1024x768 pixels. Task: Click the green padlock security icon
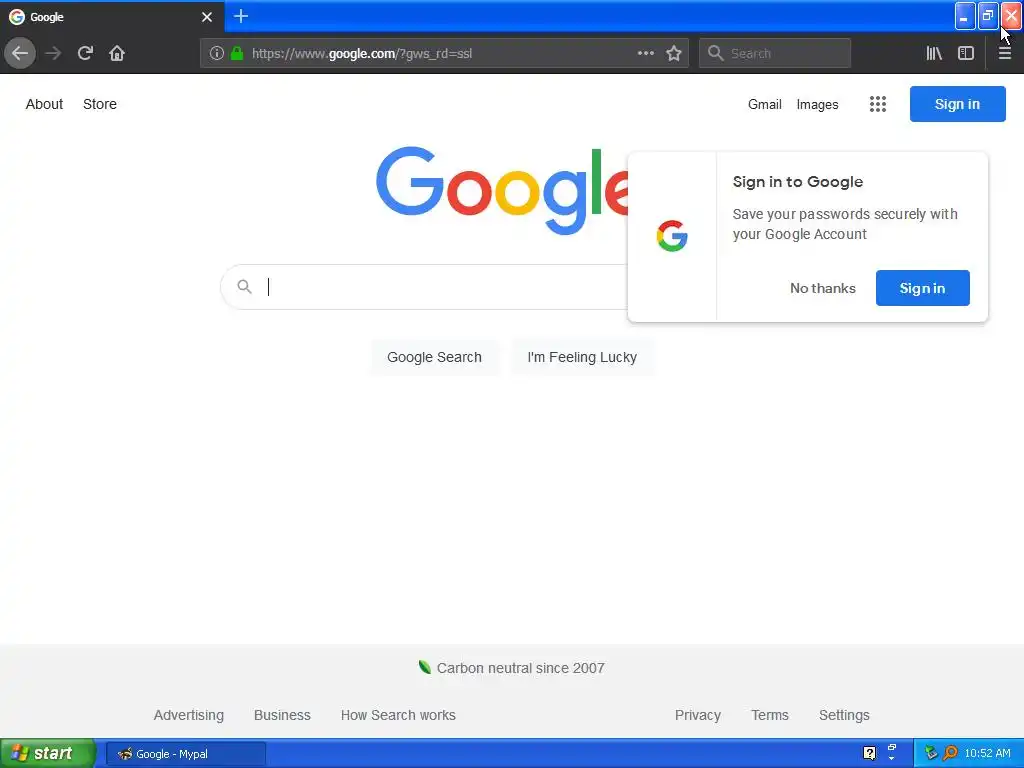coord(237,54)
